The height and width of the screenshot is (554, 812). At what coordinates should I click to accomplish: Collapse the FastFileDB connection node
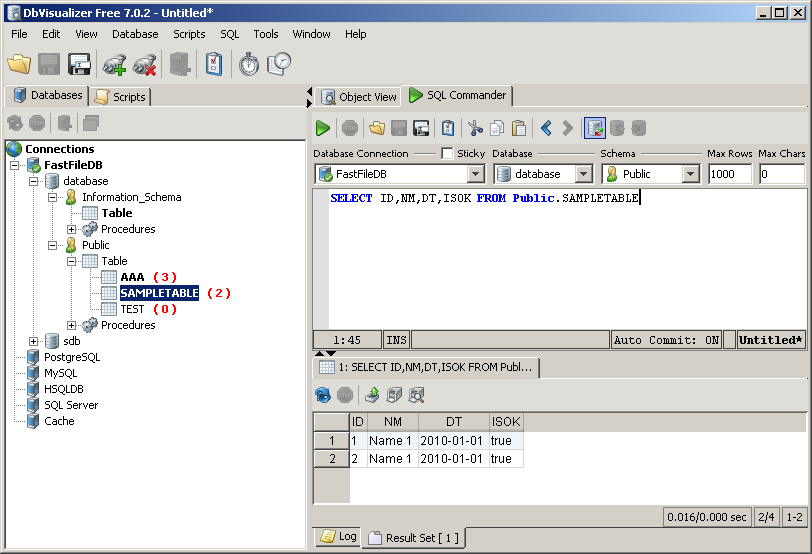[x=14, y=165]
